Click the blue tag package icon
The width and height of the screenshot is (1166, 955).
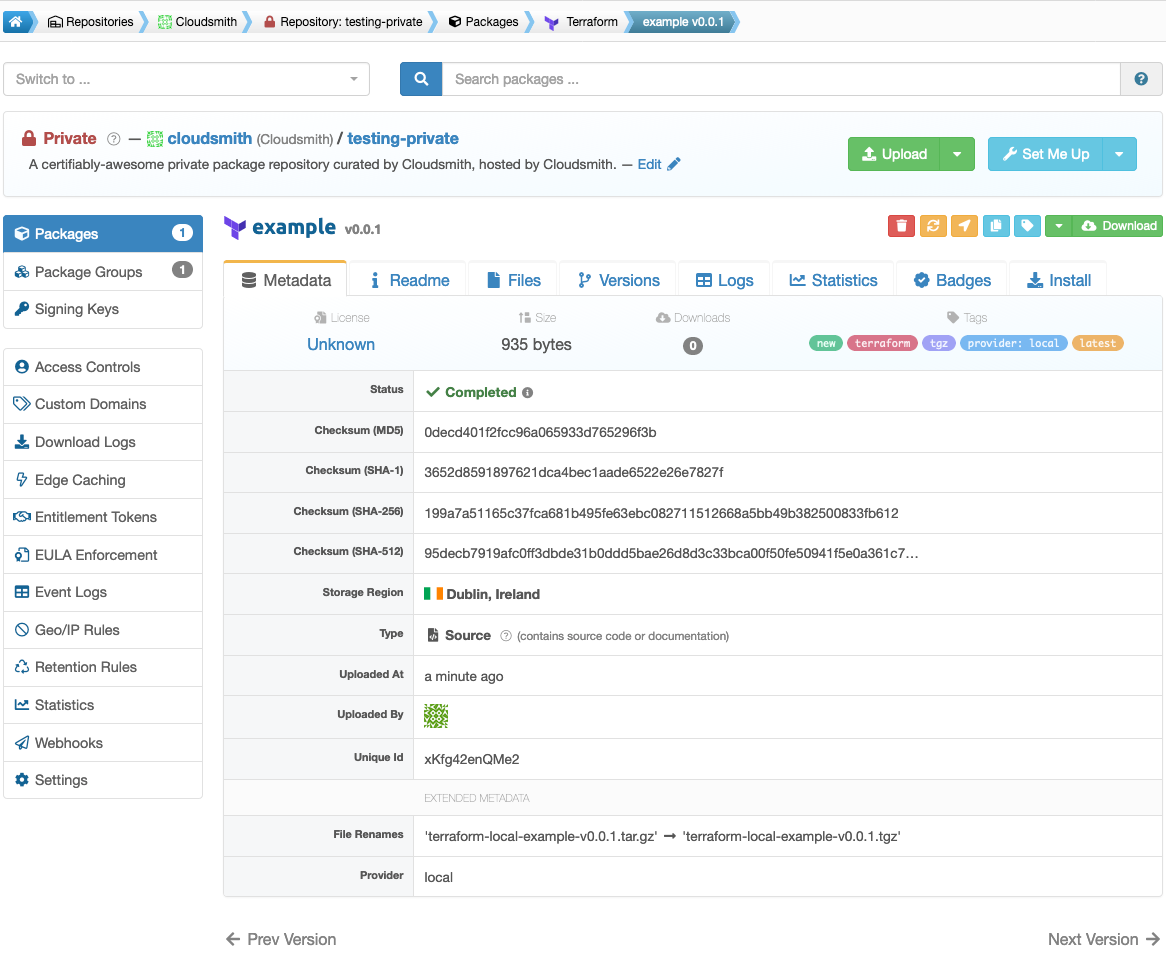1027,226
